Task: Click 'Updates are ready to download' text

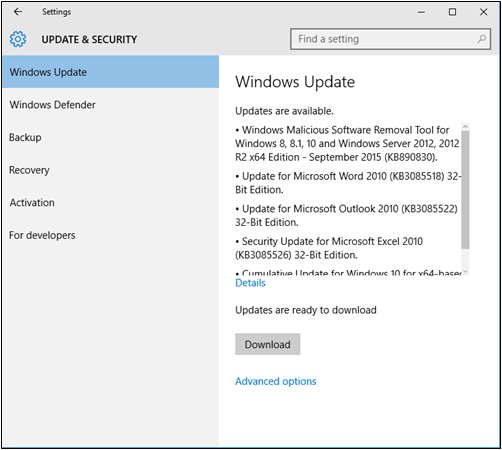Action: coord(306,310)
